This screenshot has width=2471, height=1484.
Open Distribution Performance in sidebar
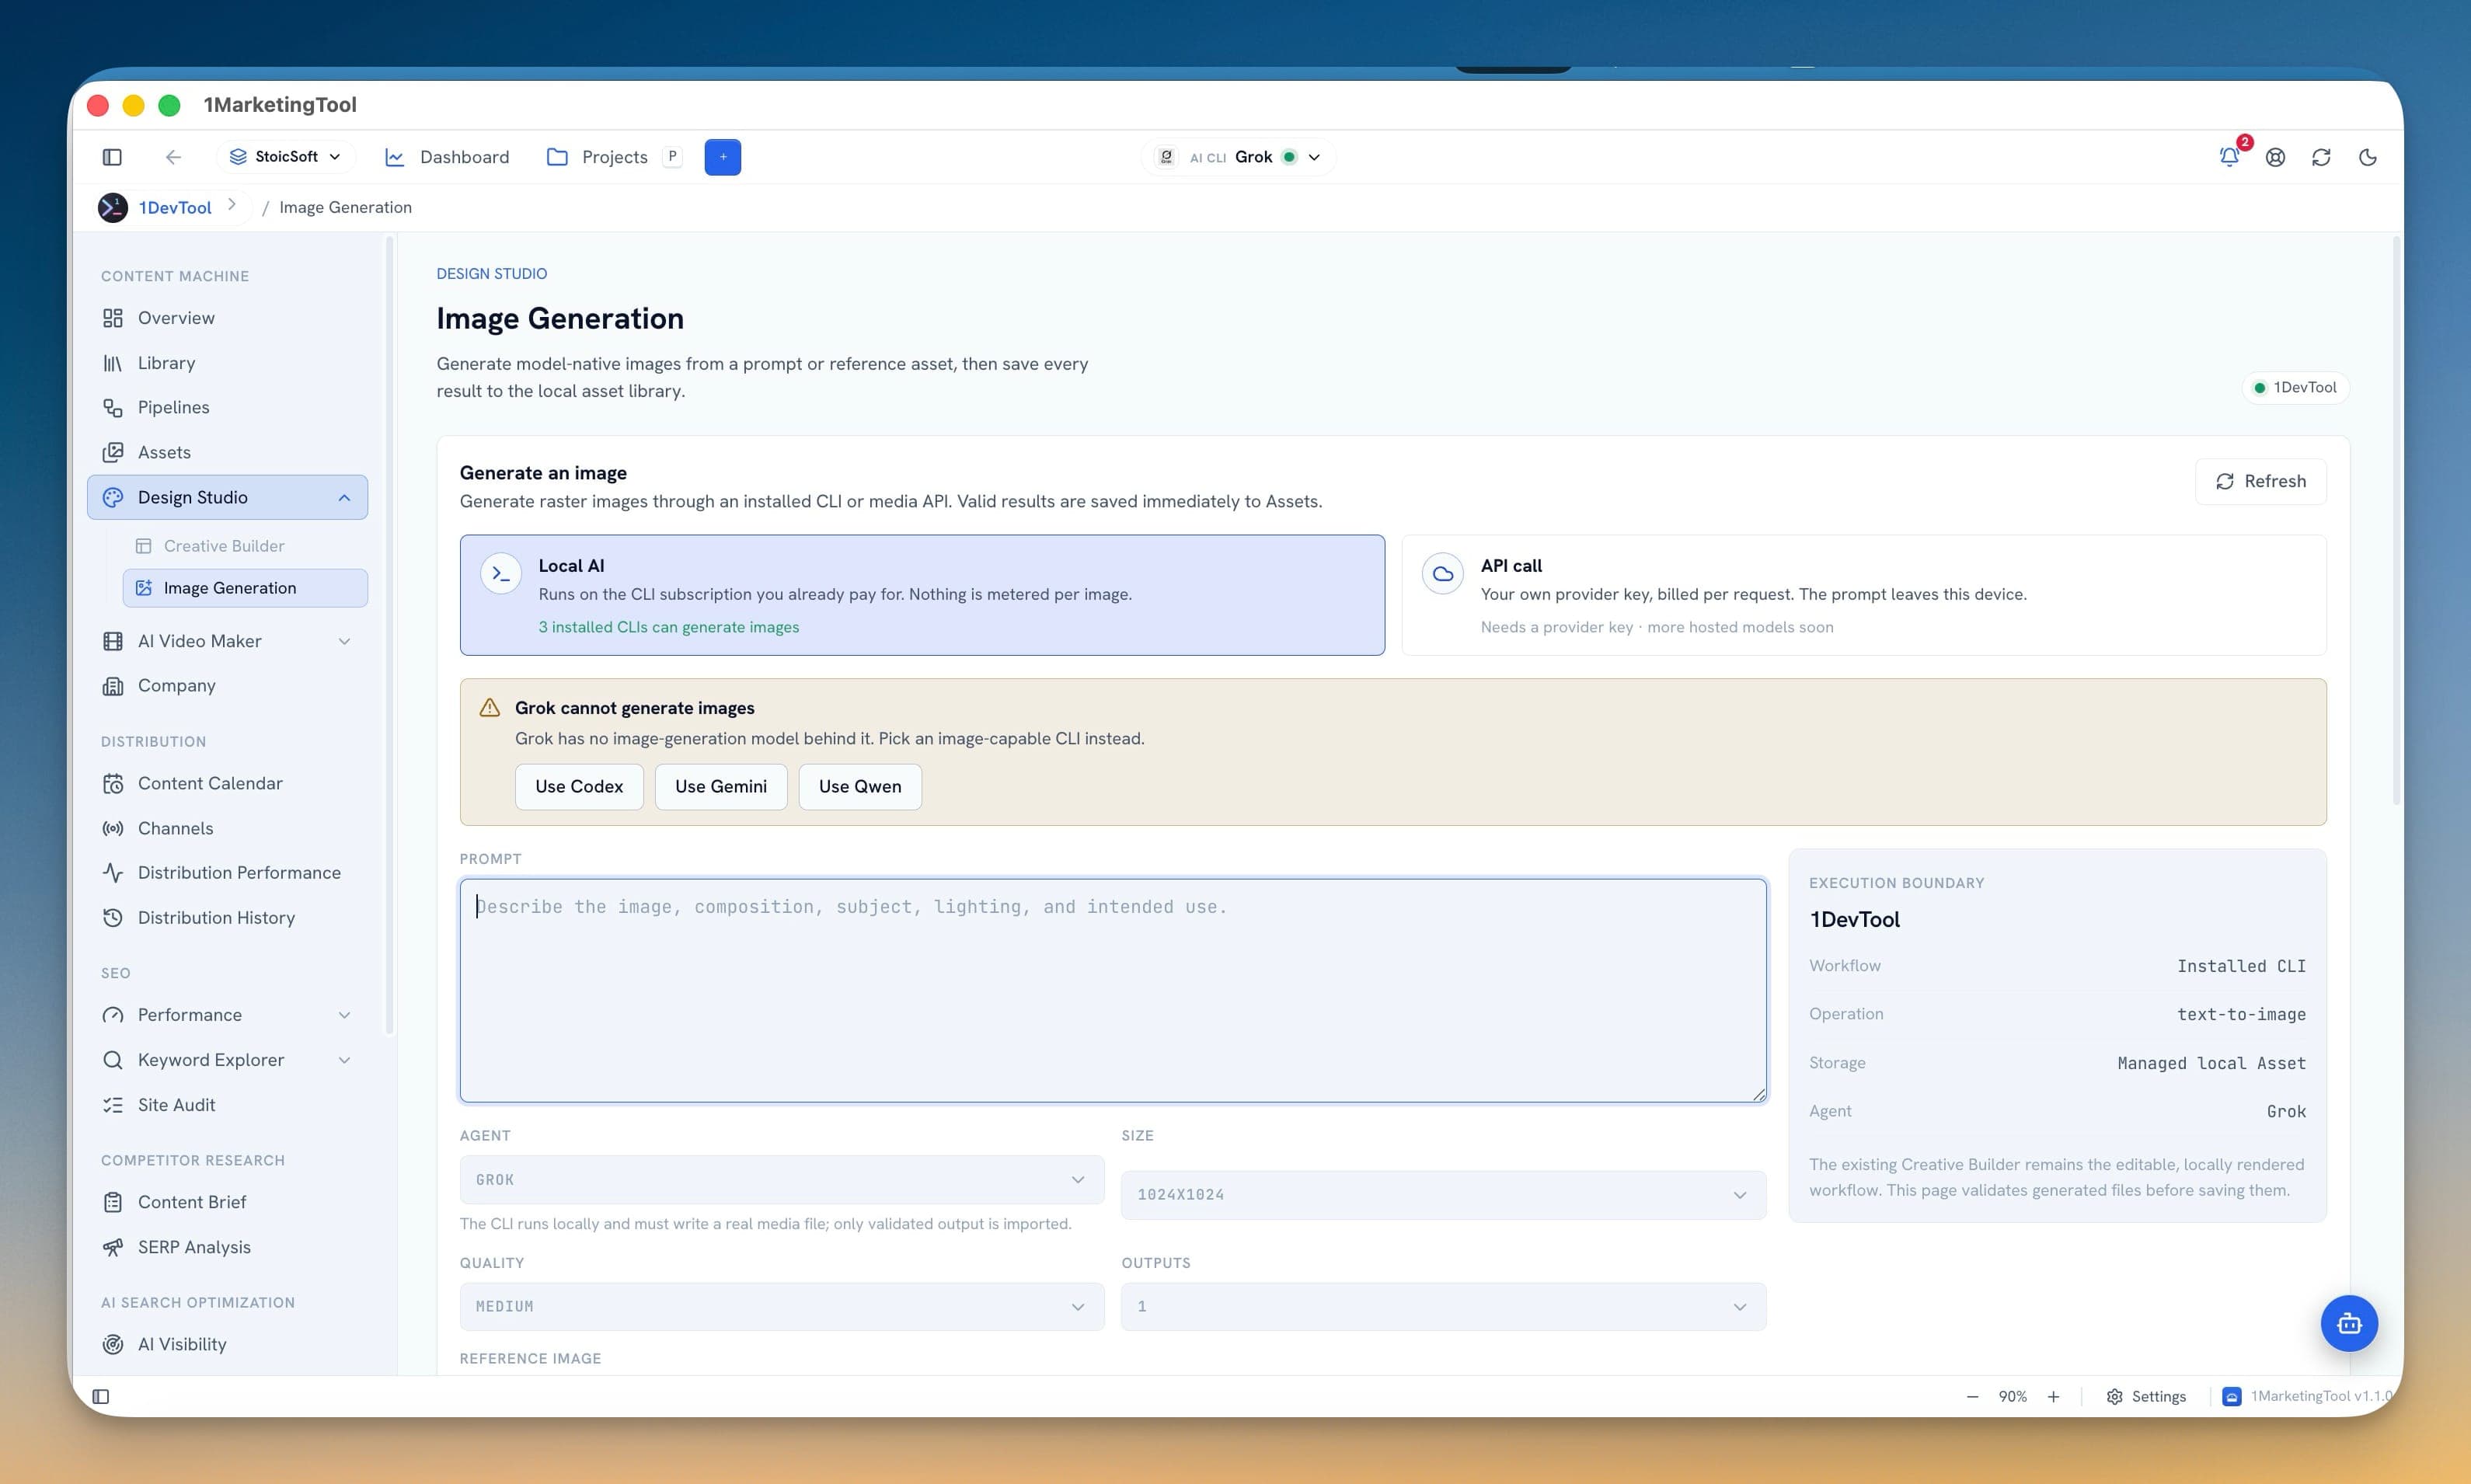click(x=228, y=872)
